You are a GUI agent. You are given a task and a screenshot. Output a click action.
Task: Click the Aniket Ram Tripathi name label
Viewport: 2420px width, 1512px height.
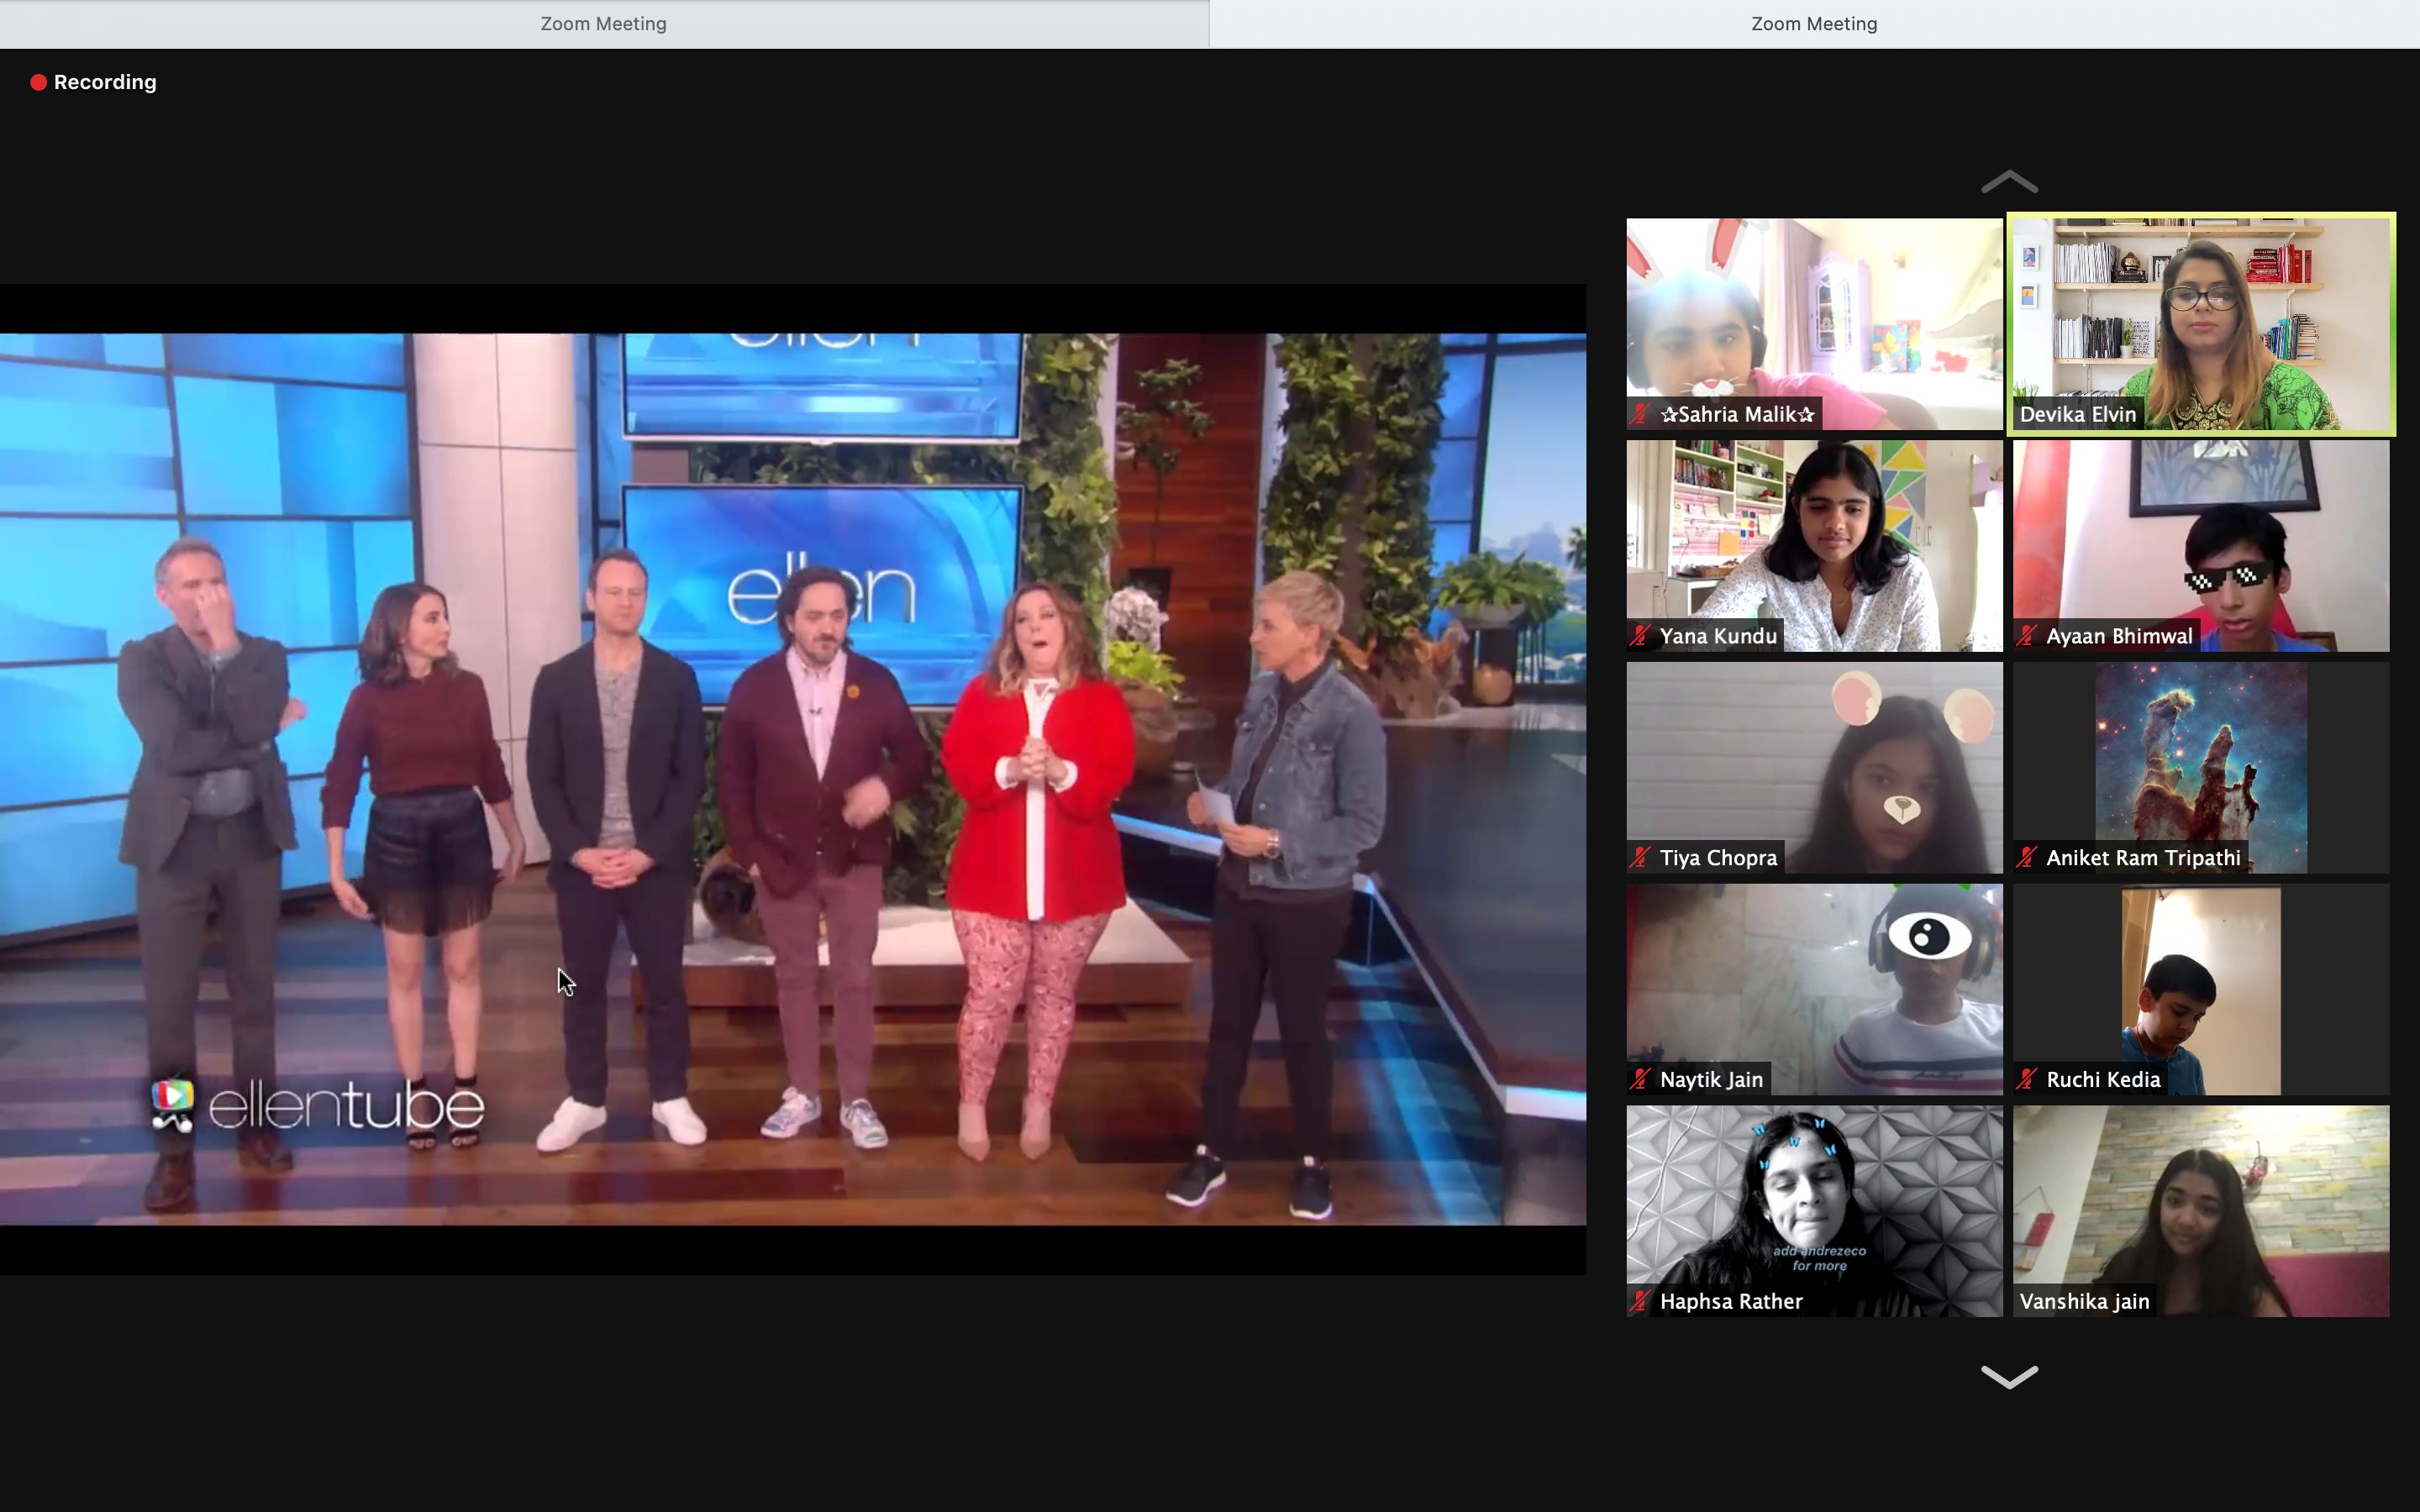pos(2143,858)
